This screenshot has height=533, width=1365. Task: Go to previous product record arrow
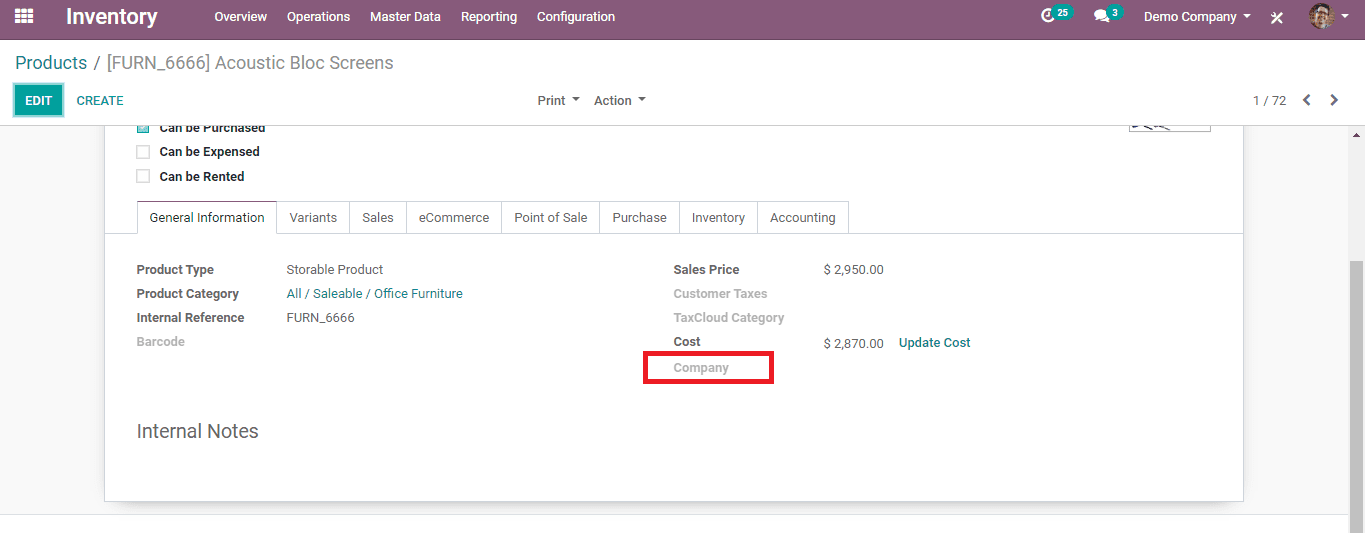1307,100
